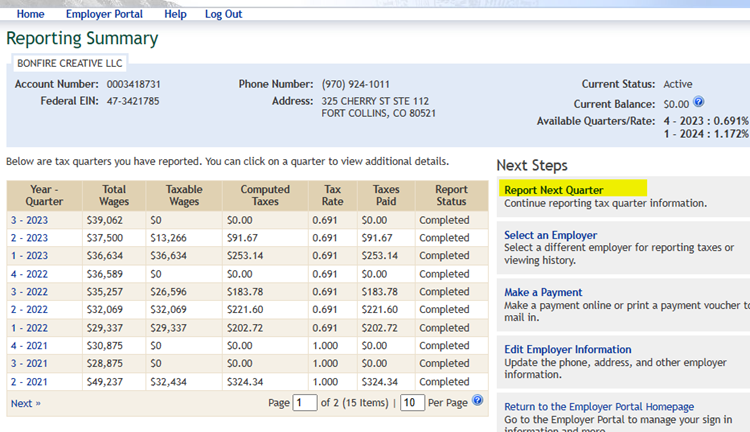View details for quarter 3 - 2023
This screenshot has height=432, width=750.
click(x=29, y=220)
